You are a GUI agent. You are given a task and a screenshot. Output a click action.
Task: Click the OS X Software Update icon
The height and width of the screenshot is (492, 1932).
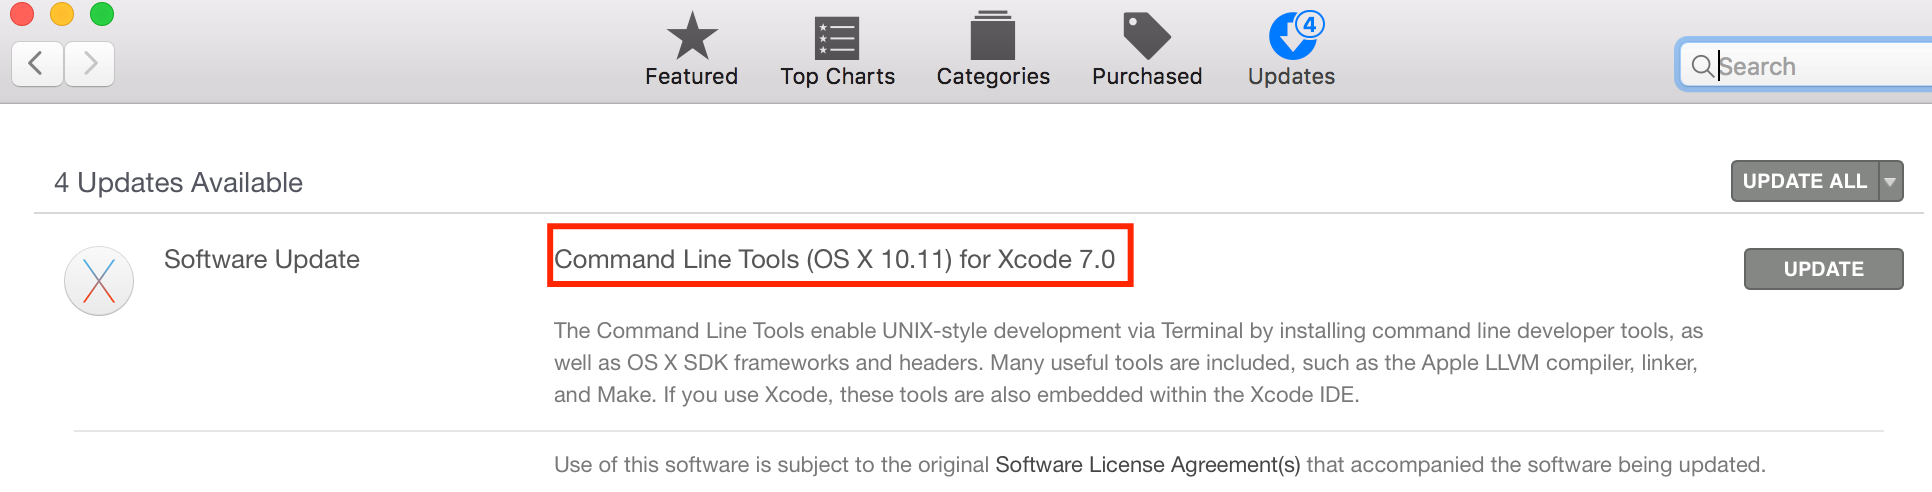tap(99, 281)
